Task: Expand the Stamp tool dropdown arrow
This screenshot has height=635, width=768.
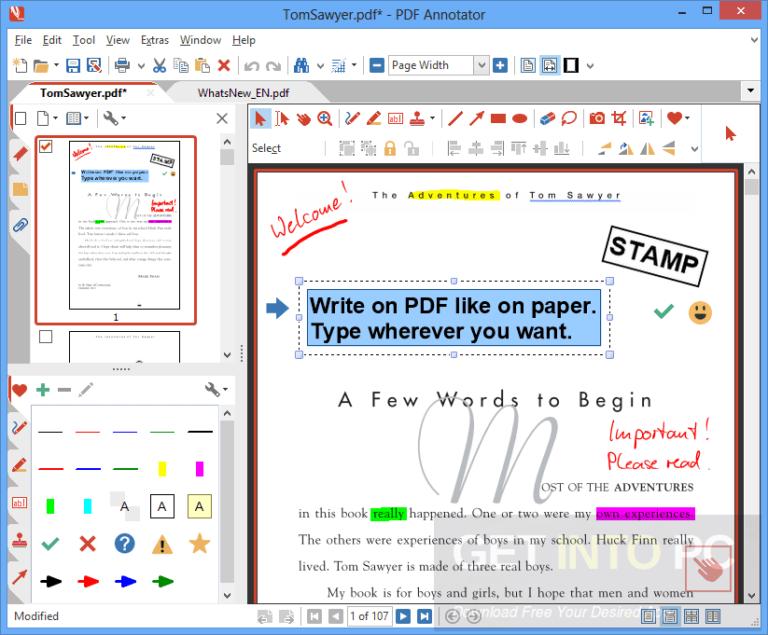Action: [x=432, y=118]
